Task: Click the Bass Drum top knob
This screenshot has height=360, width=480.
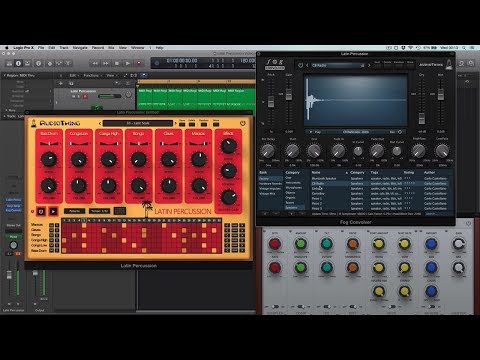Action: tap(49, 159)
